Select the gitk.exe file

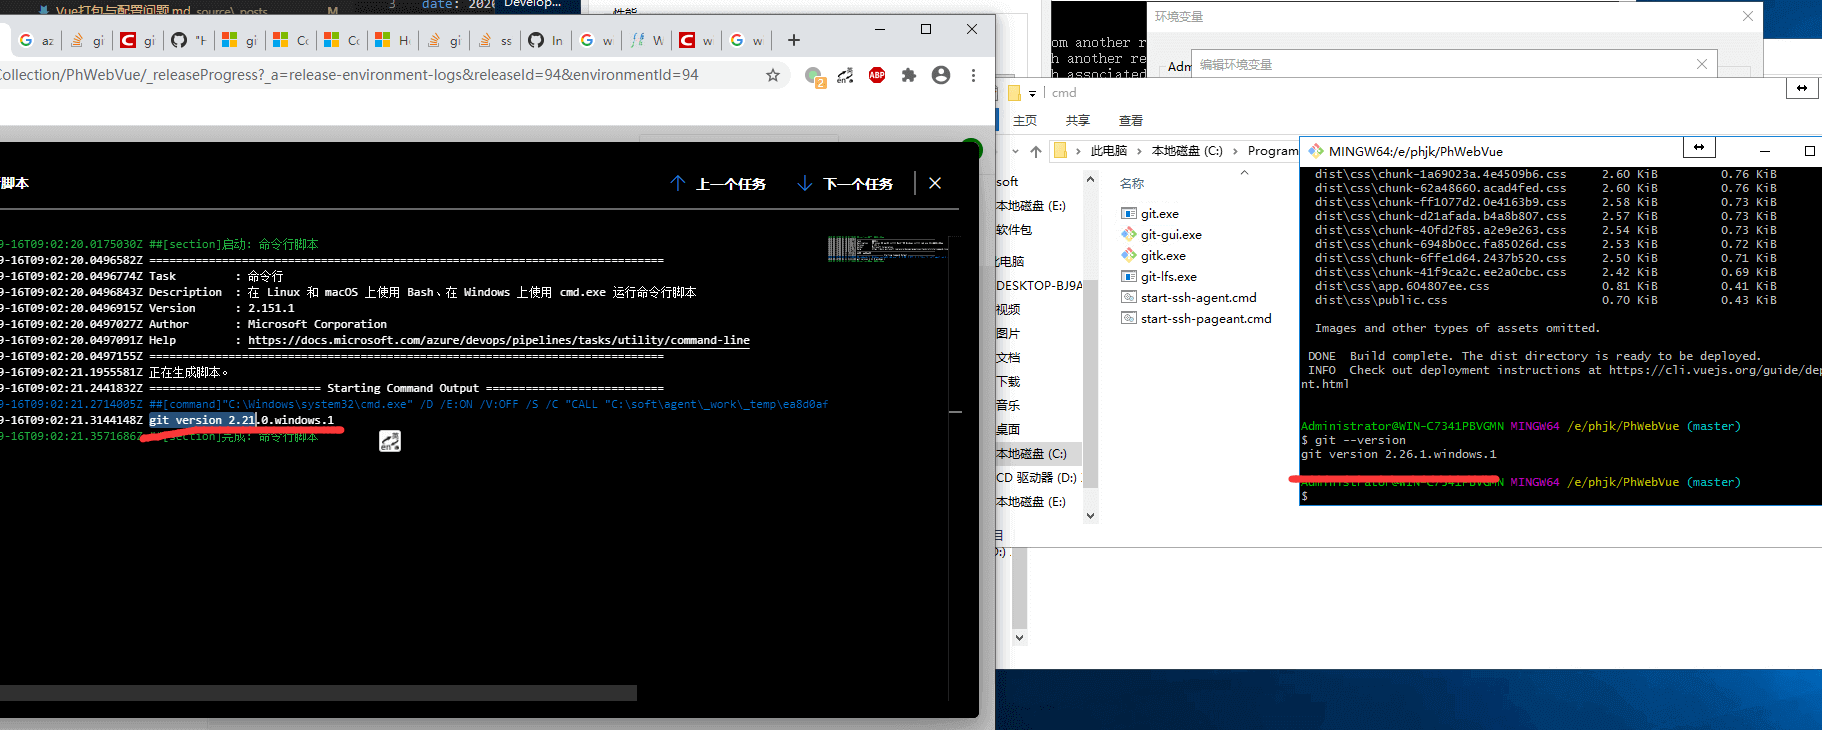[1163, 256]
